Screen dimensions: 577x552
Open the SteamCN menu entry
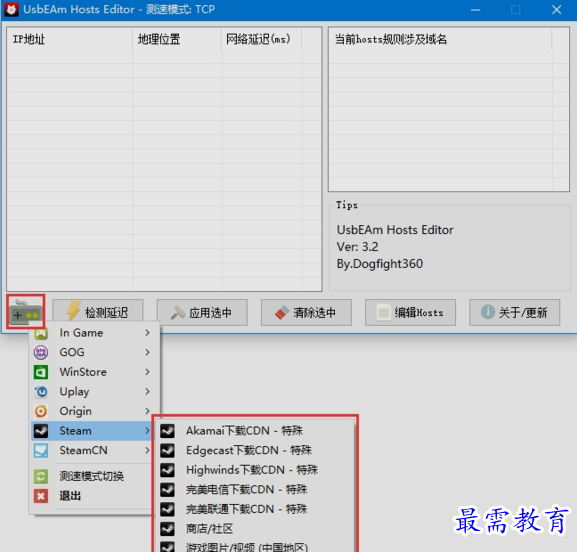click(x=92, y=450)
